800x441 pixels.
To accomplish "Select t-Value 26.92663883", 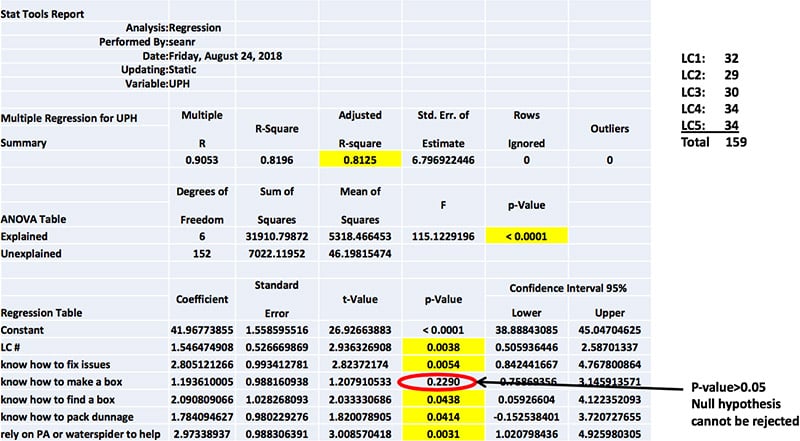I will tap(360, 330).
